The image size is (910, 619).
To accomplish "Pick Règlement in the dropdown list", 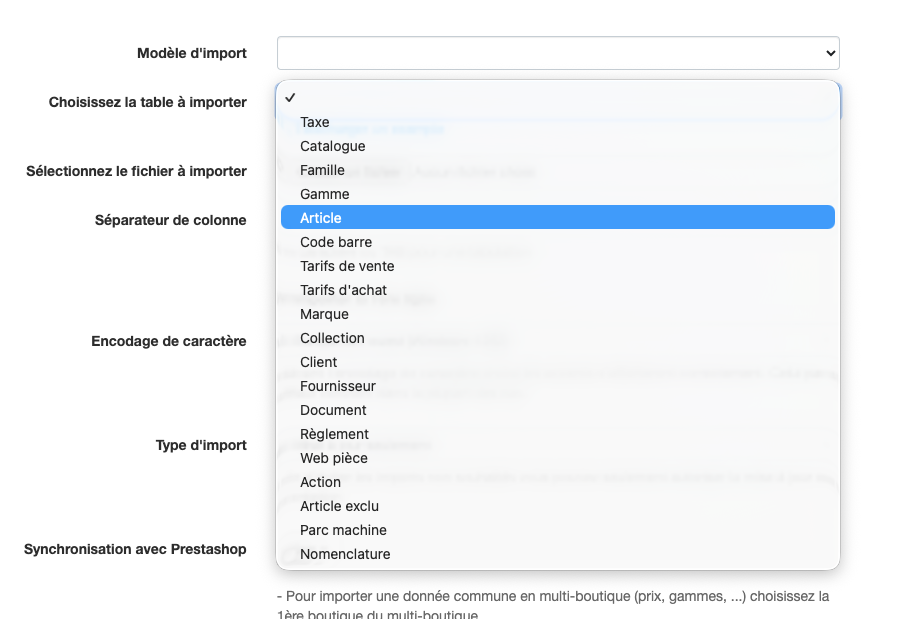I will coord(335,434).
